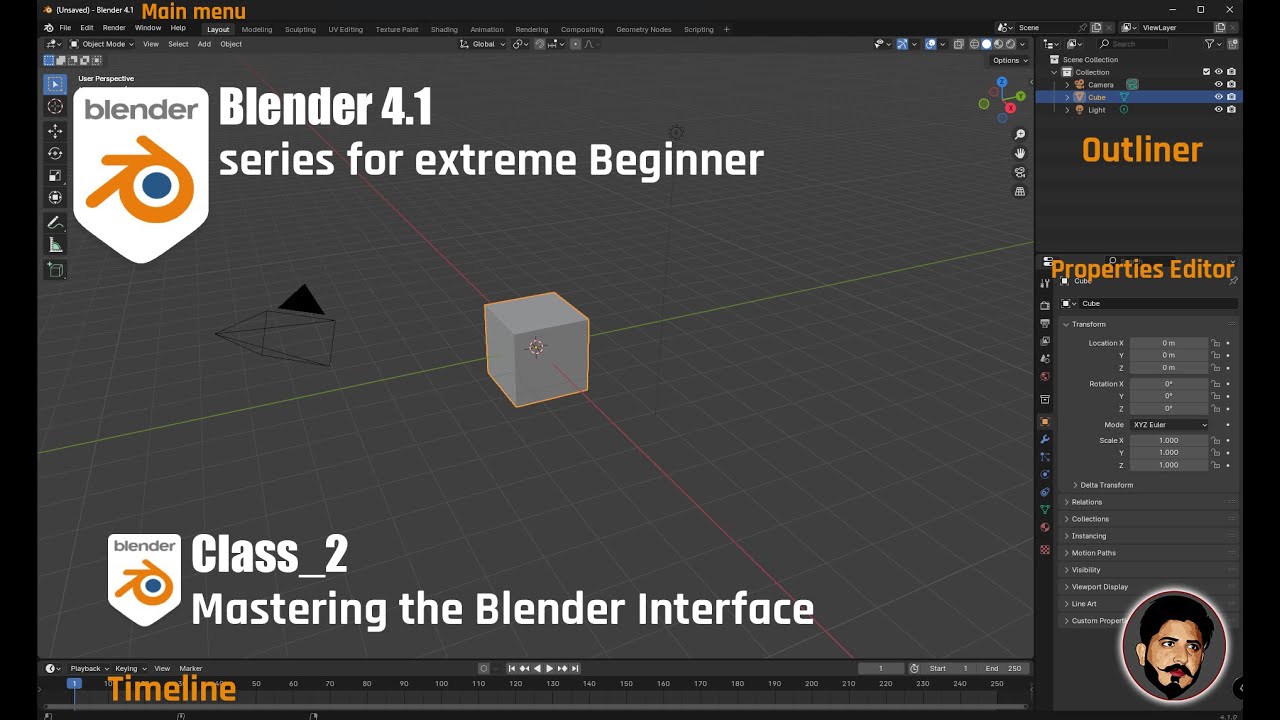The width and height of the screenshot is (1280, 720).
Task: Switch to the Sculpting workspace tab
Action: pos(300,29)
